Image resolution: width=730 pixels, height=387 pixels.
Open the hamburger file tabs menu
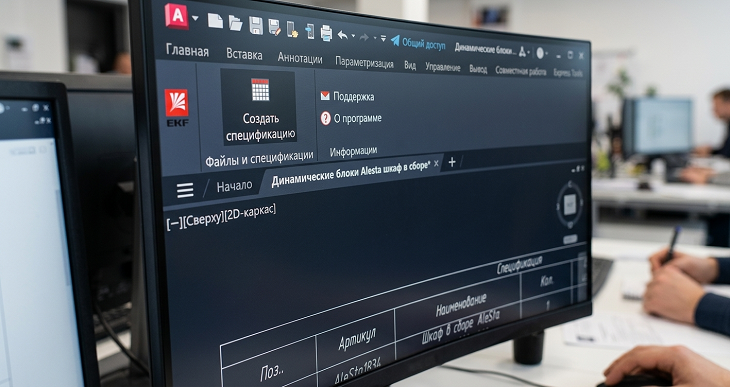pyautogui.click(x=185, y=190)
